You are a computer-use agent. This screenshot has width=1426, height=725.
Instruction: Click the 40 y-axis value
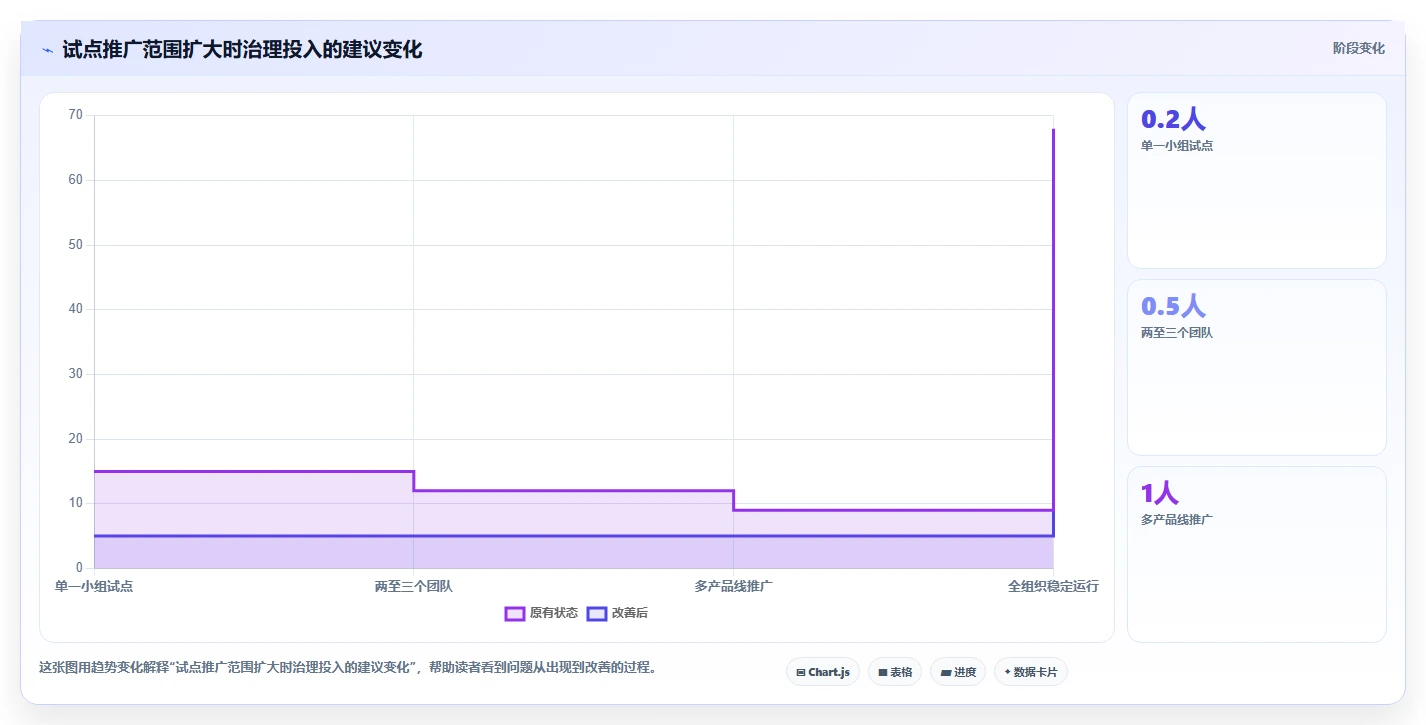[x=76, y=309]
